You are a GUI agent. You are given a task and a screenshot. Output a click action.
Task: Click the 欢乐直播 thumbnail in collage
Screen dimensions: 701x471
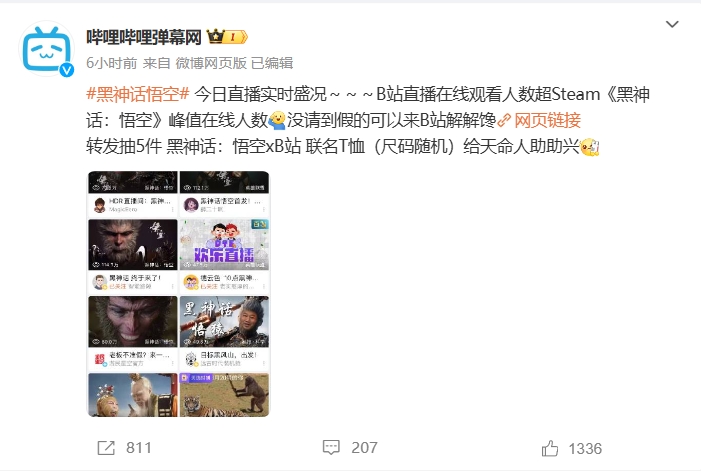(224, 244)
